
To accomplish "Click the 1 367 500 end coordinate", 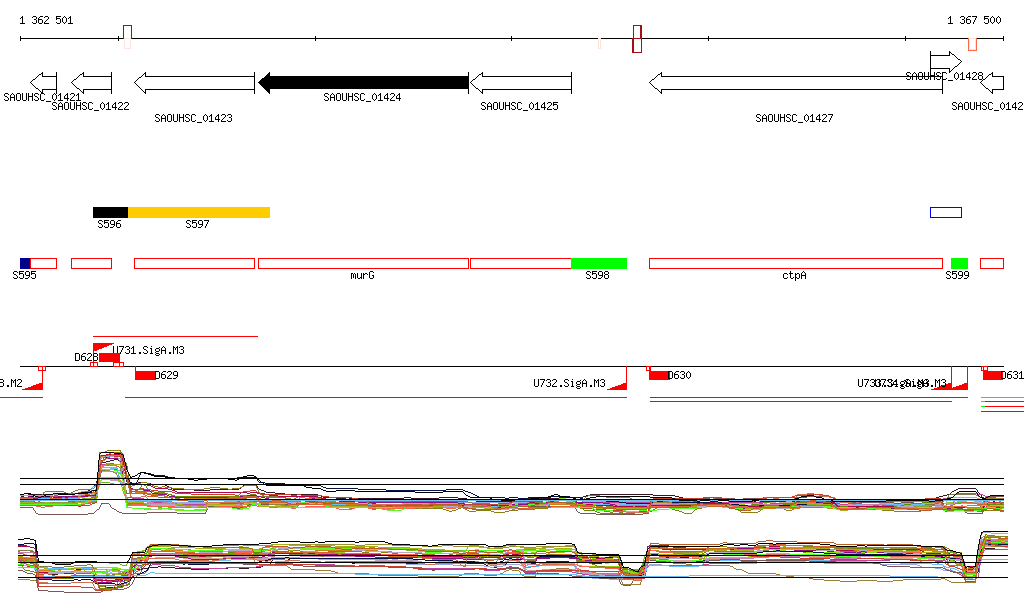I will [974, 20].
